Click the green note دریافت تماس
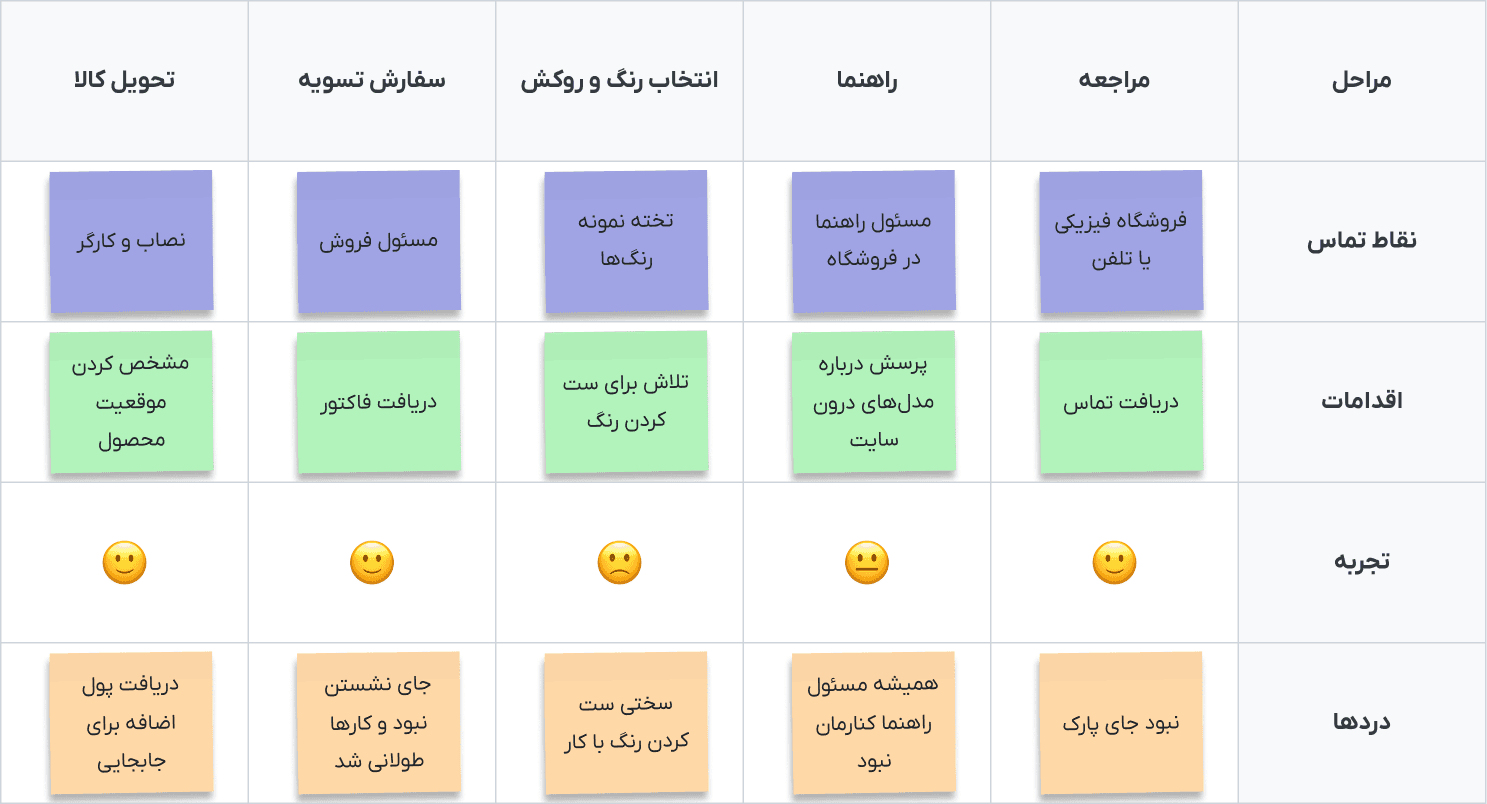This screenshot has width=1487, height=804. click(1120, 402)
